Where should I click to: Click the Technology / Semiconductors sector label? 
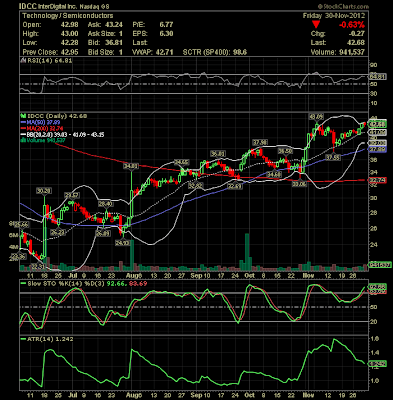click(68, 16)
